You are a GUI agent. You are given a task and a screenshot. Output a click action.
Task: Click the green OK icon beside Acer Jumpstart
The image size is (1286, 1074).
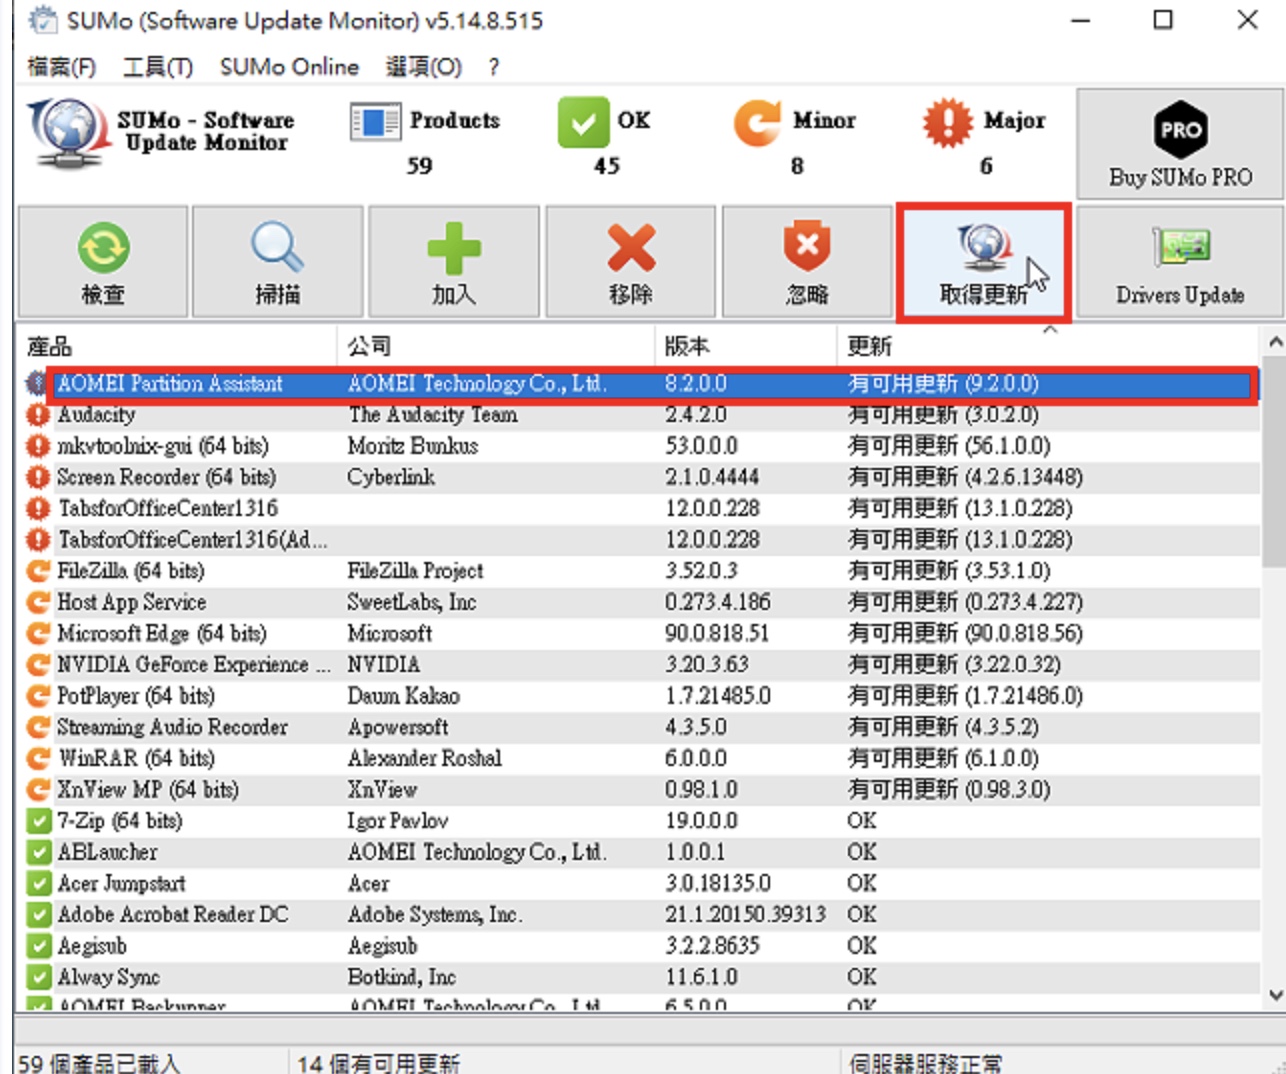point(38,883)
